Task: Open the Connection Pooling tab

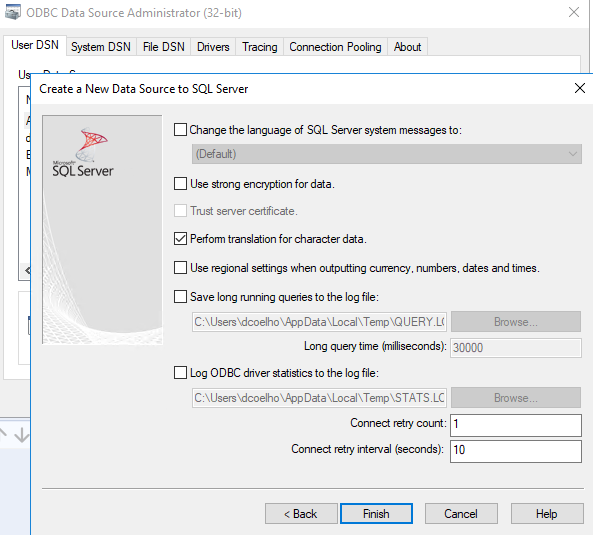Action: coord(335,47)
